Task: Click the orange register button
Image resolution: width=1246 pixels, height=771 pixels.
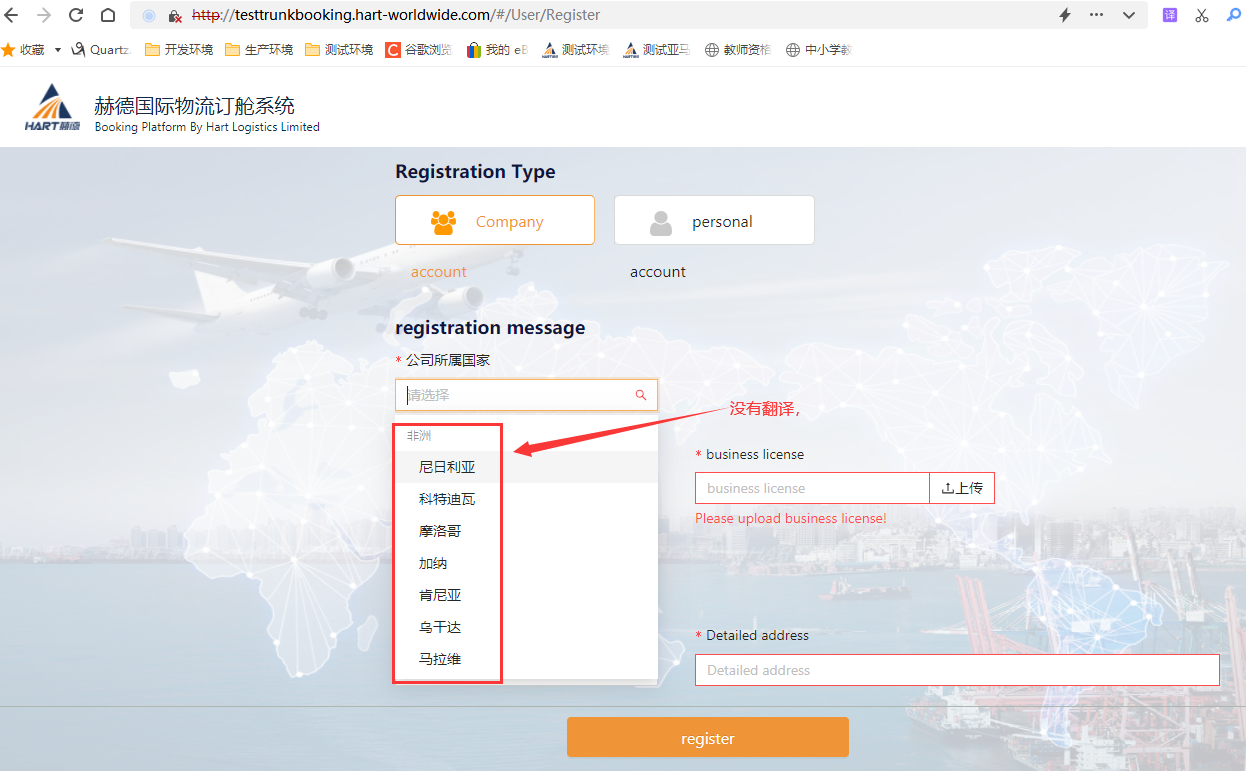Action: (x=707, y=738)
